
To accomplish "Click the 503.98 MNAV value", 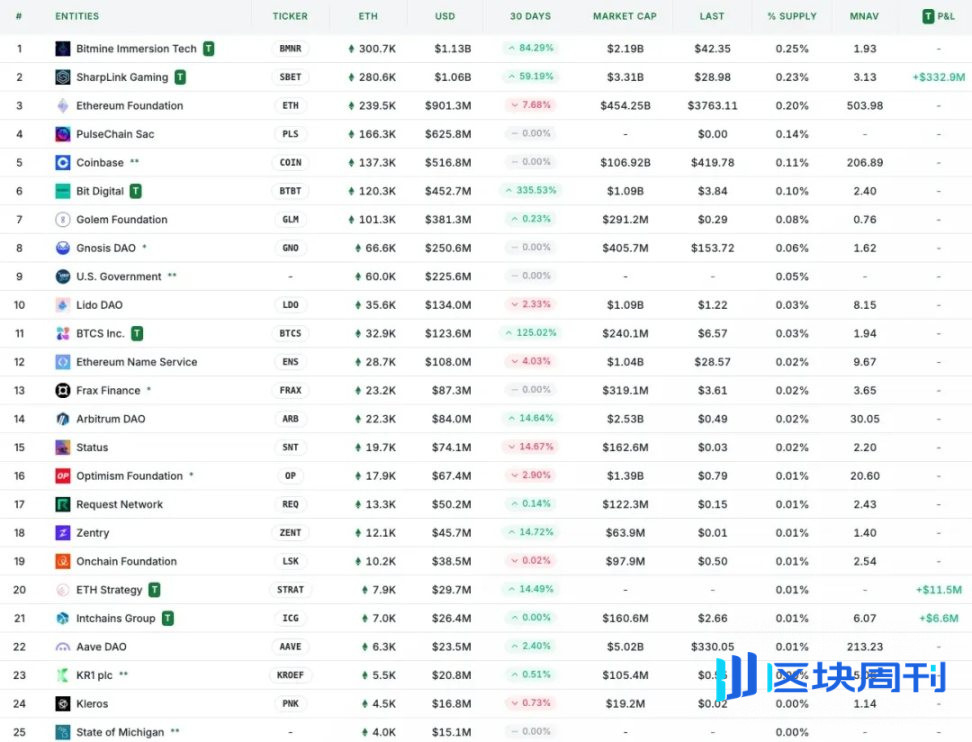I will click(x=865, y=105).
